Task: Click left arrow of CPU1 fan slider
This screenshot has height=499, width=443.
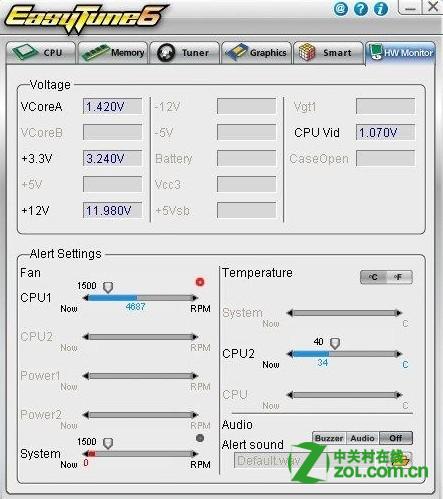Action: pos(86,298)
